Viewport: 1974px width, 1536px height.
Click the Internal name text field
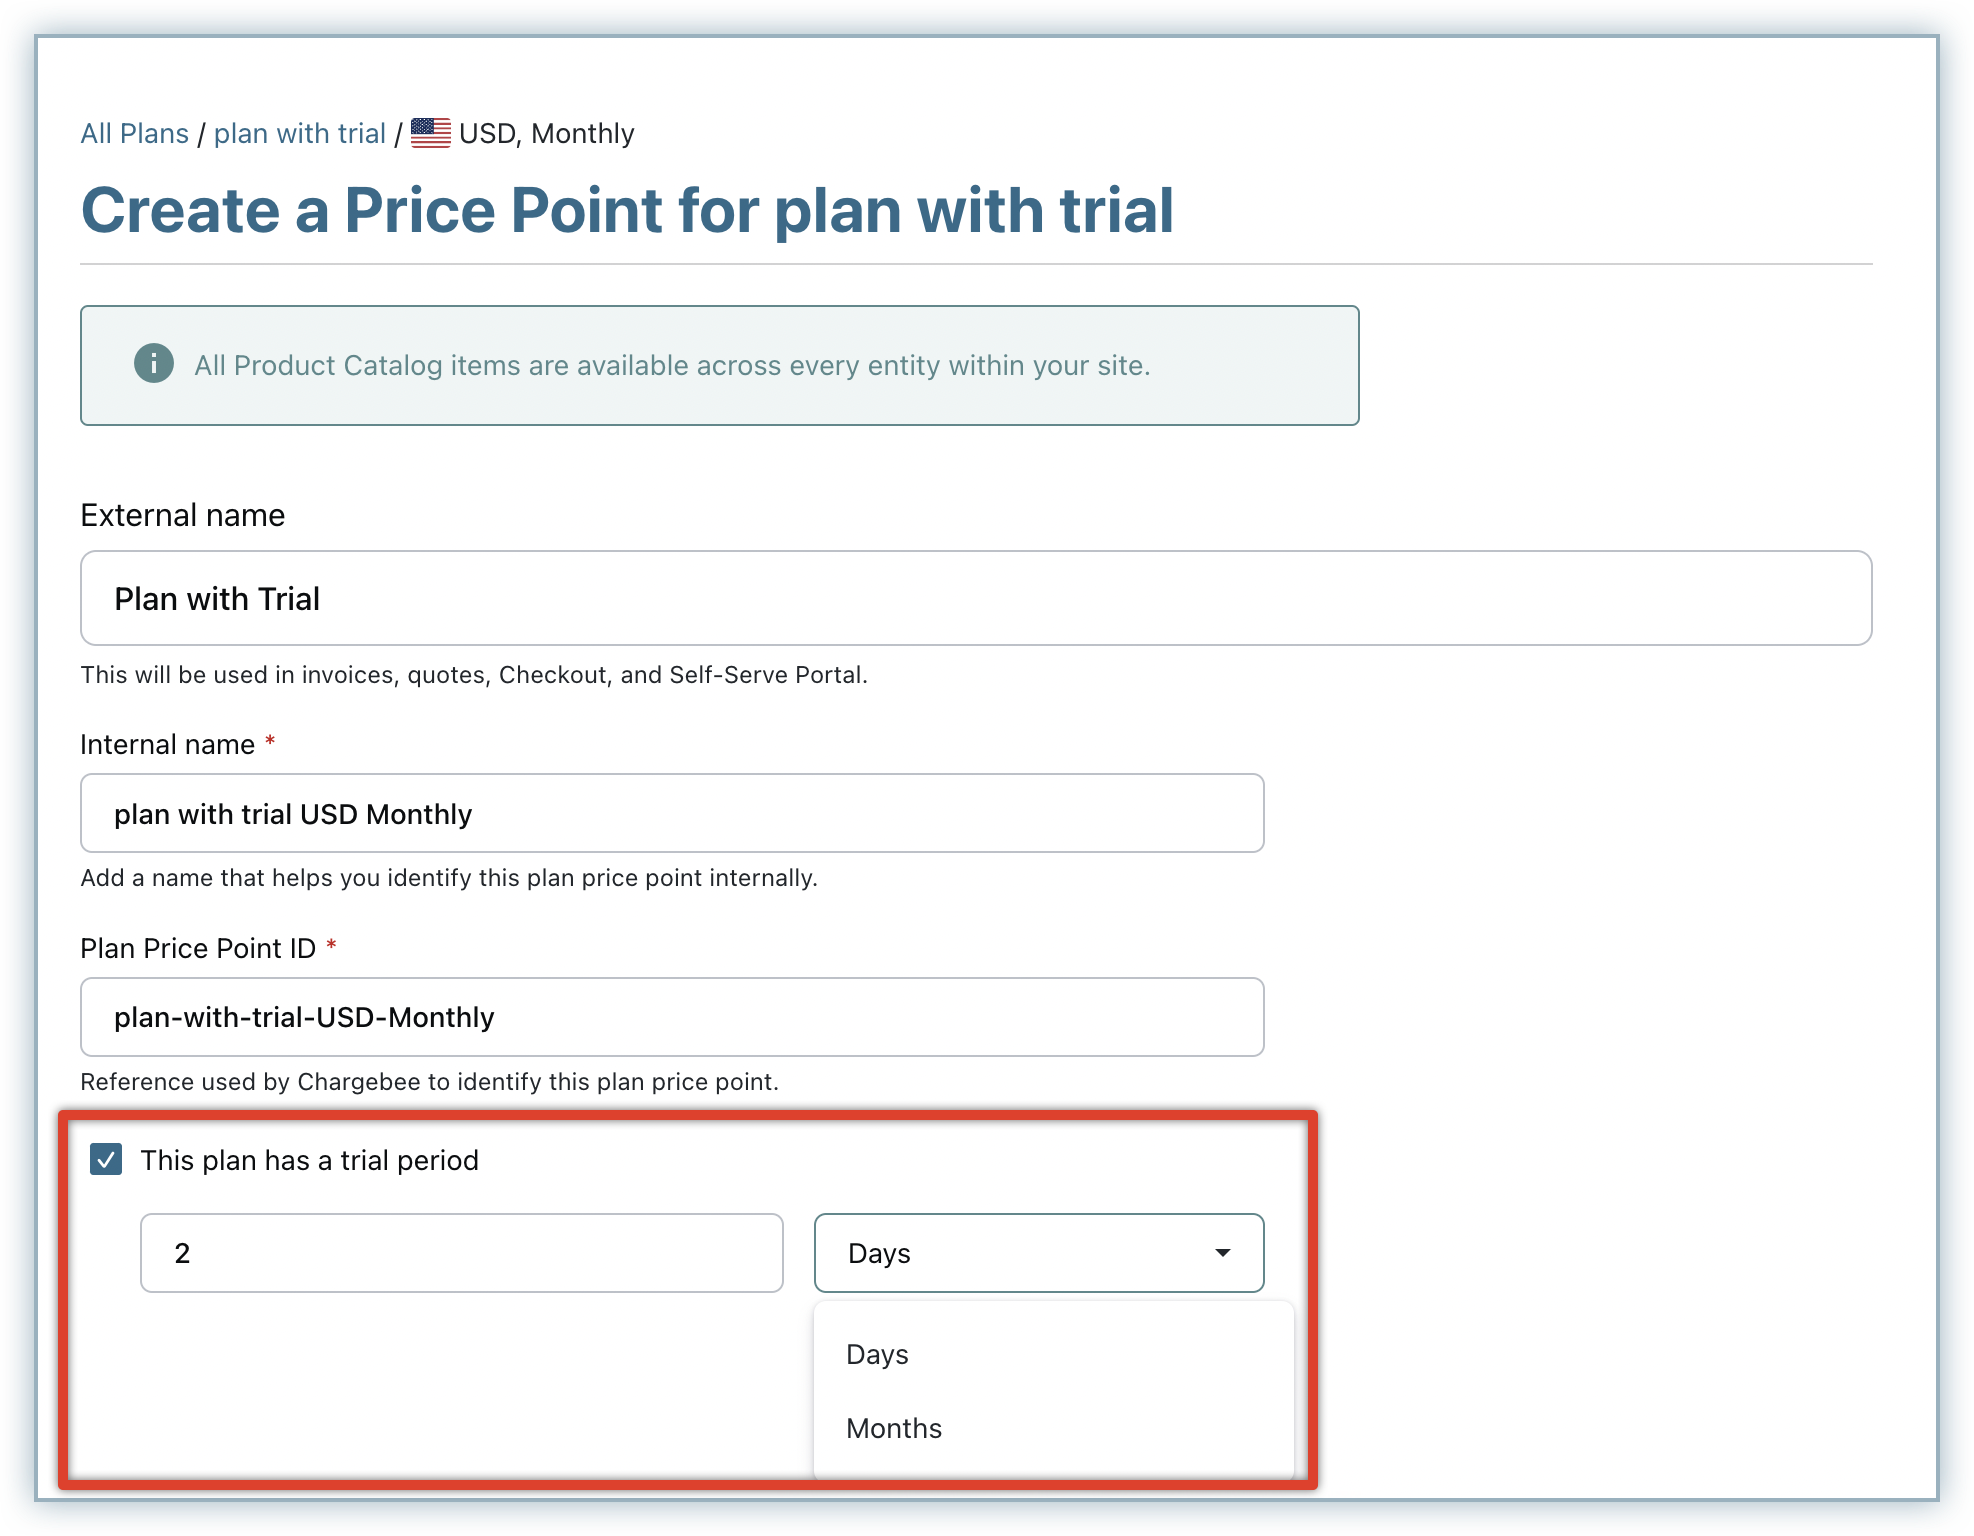click(x=671, y=814)
